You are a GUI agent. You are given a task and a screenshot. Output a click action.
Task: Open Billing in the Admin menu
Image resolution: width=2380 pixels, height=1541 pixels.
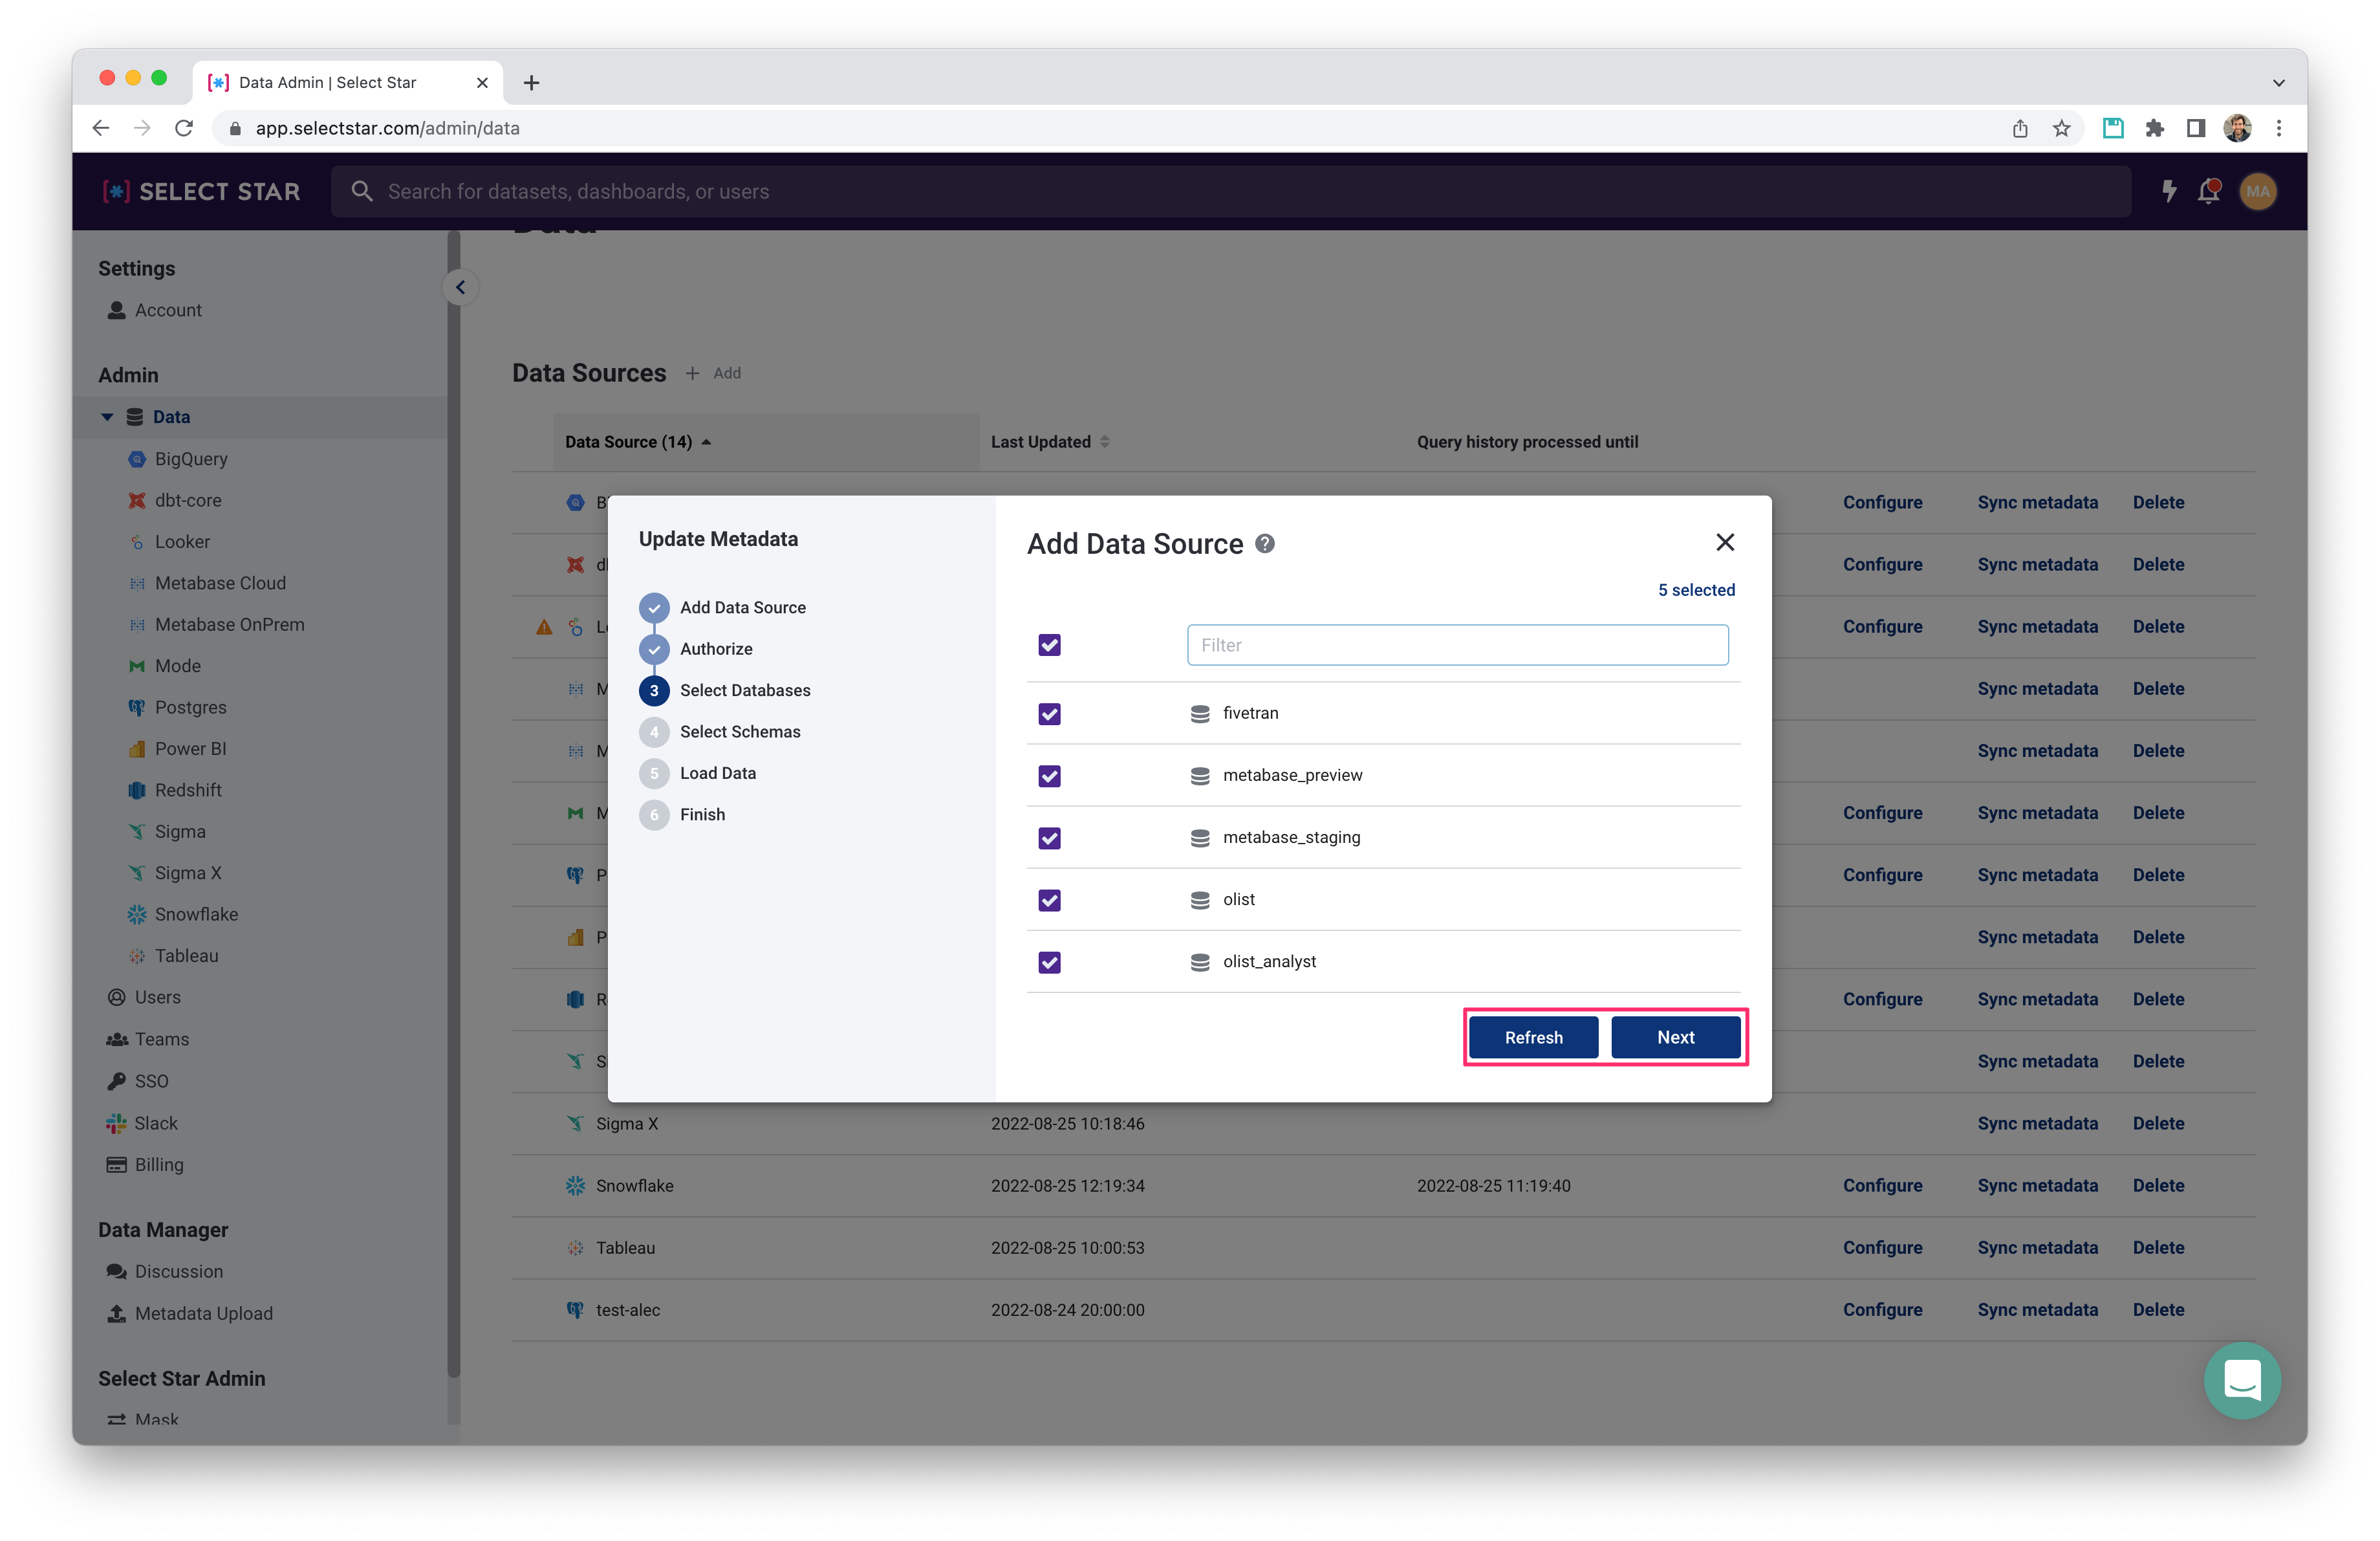point(159,1164)
